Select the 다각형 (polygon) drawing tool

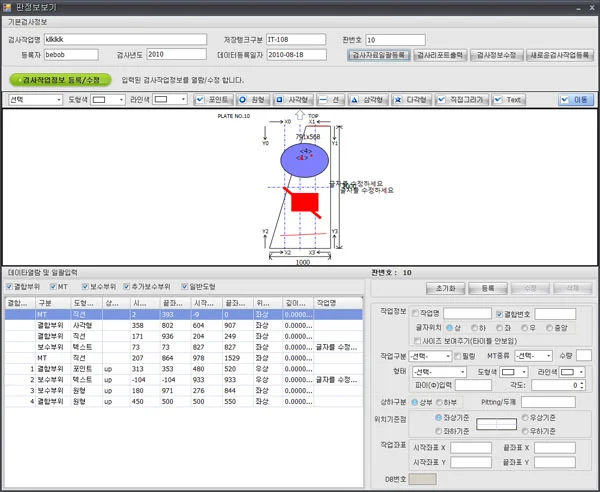412,100
